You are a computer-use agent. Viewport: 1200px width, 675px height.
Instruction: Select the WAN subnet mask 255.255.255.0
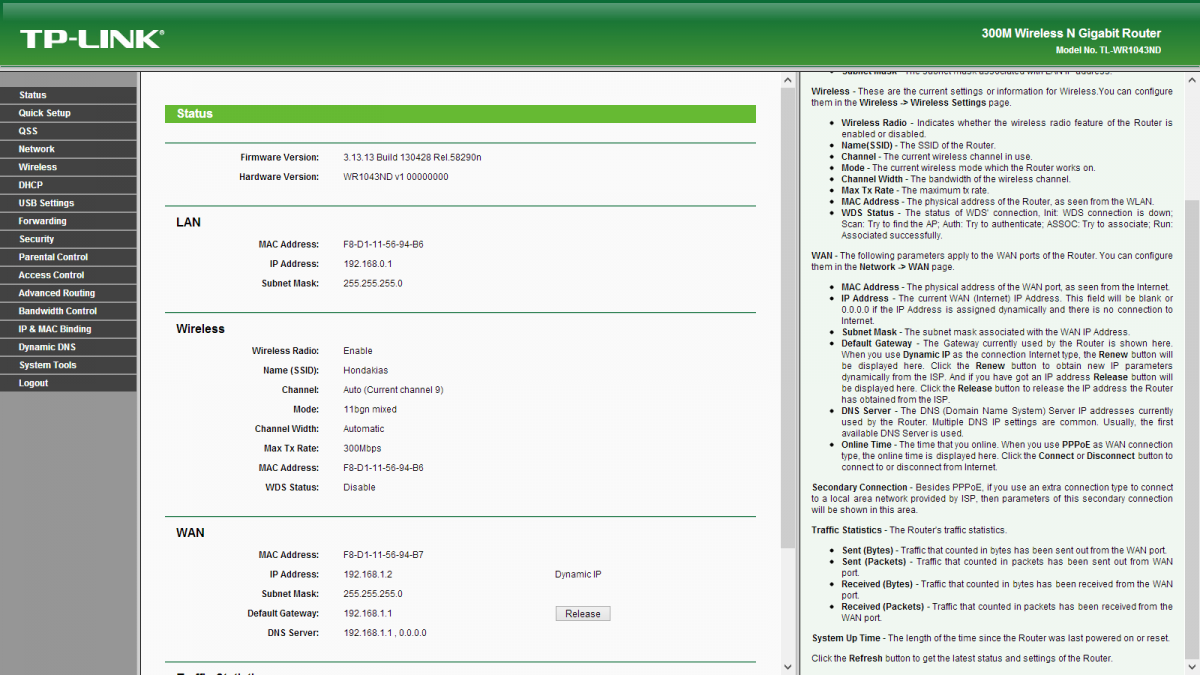pyautogui.click(x=373, y=594)
